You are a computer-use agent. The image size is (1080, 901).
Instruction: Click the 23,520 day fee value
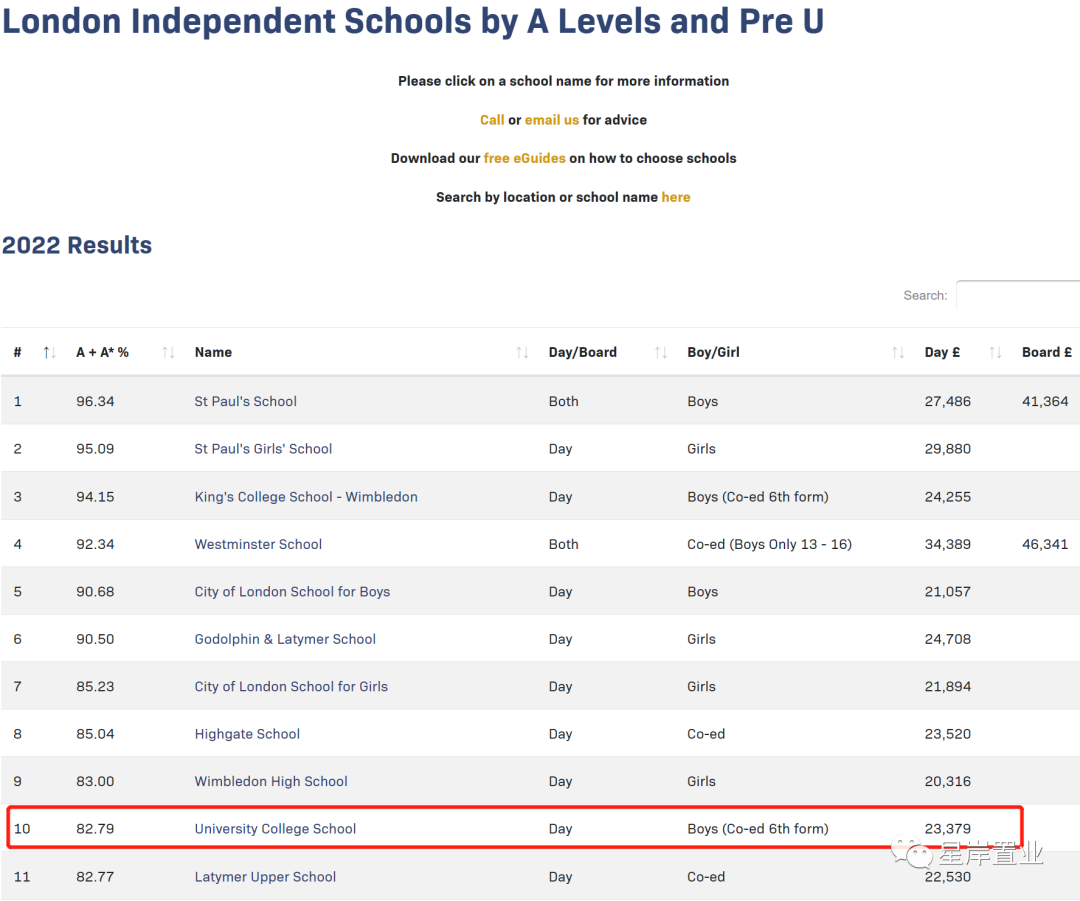click(948, 735)
